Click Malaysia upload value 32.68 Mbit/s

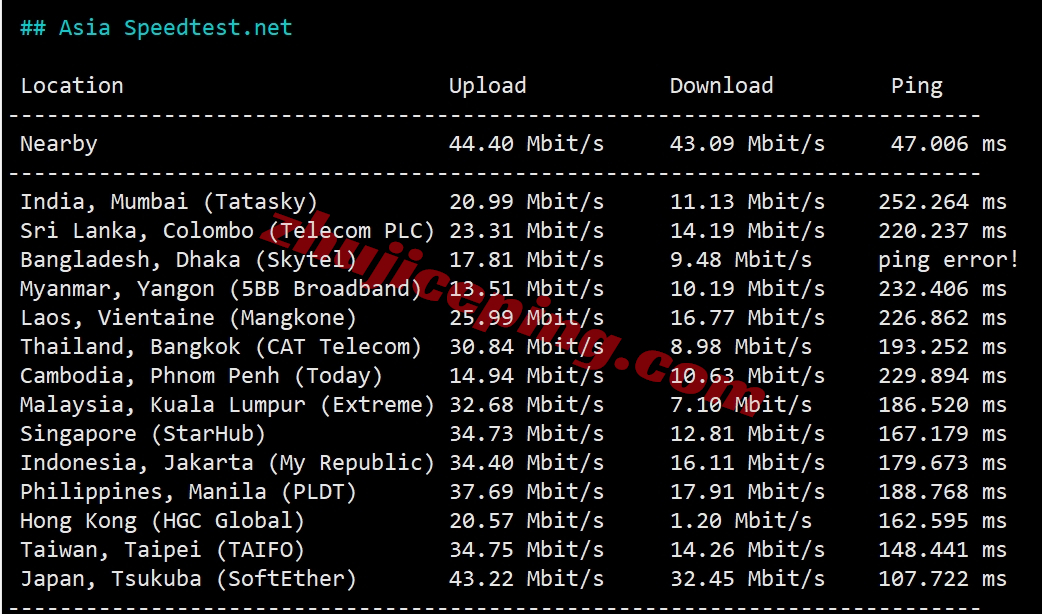[526, 404]
